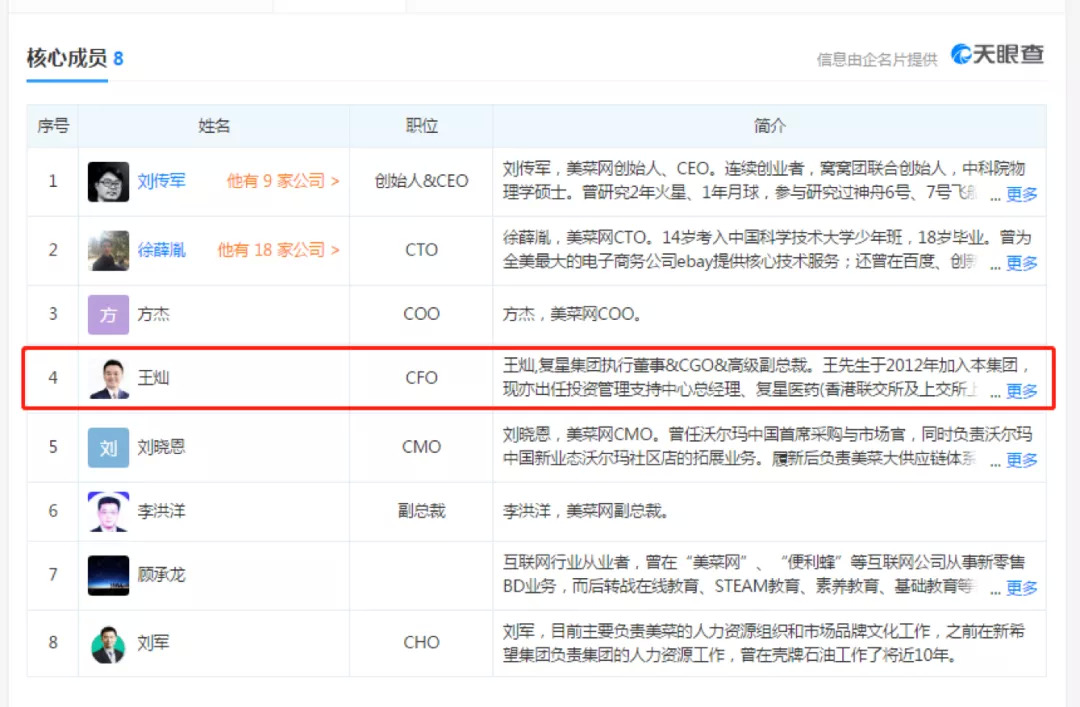The image size is (1080, 707).
Task: Expand 更多 in 徐薛胤's intro
Action: pos(1021,263)
